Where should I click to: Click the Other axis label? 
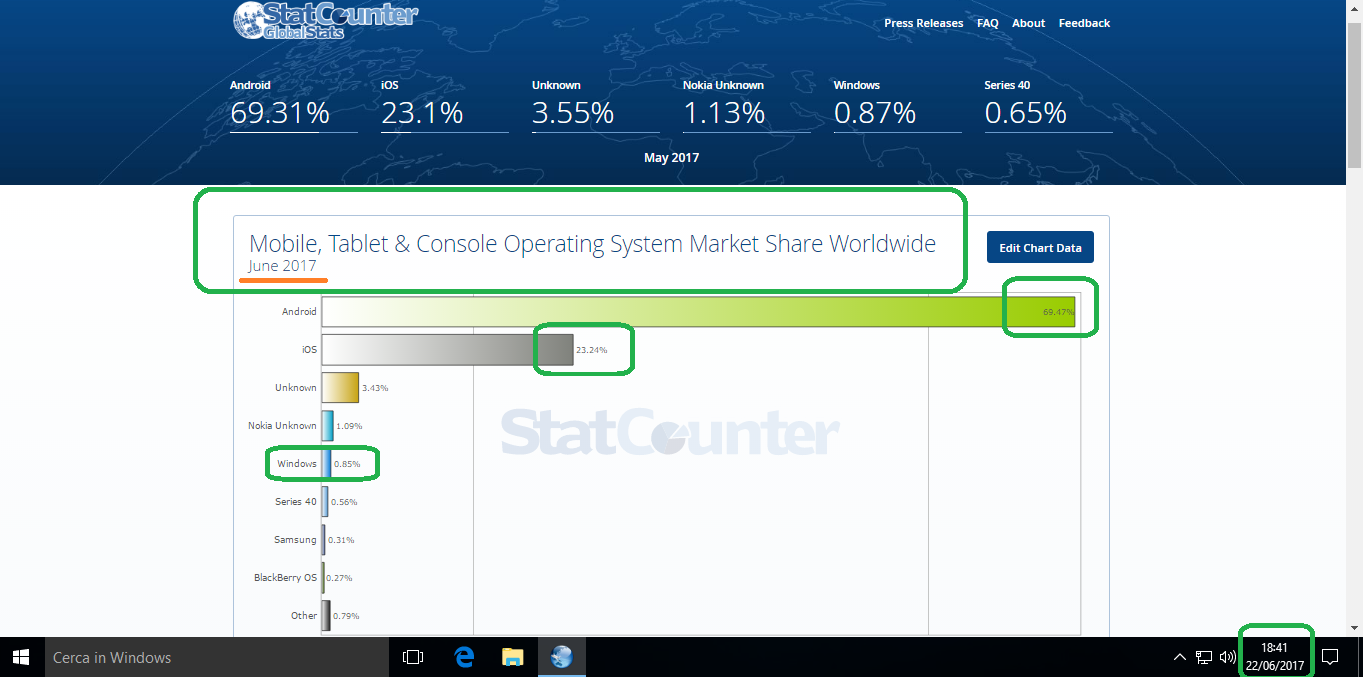coord(304,616)
